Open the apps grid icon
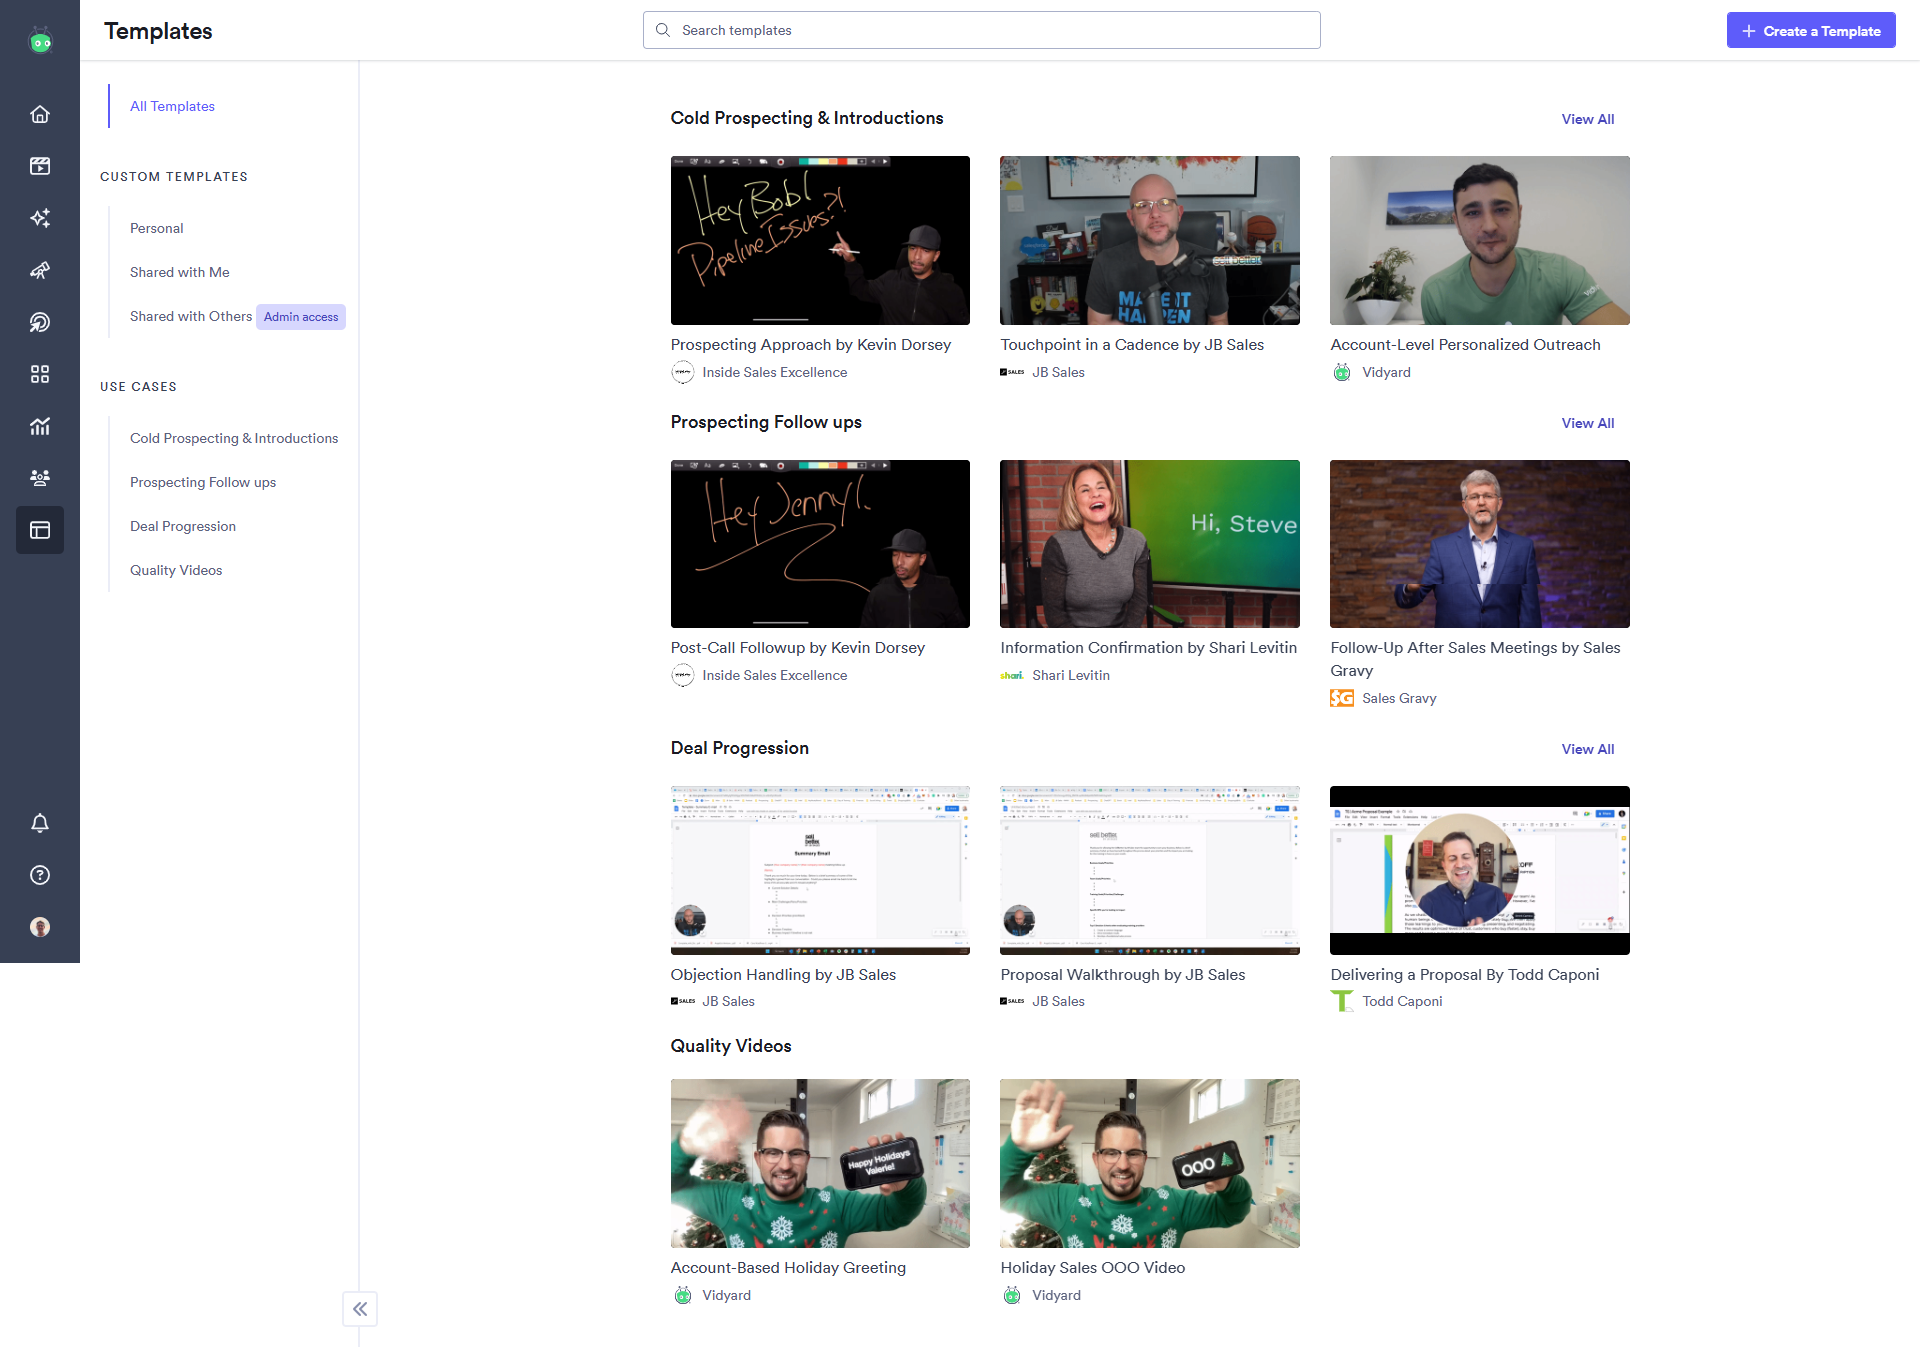 pos(40,374)
